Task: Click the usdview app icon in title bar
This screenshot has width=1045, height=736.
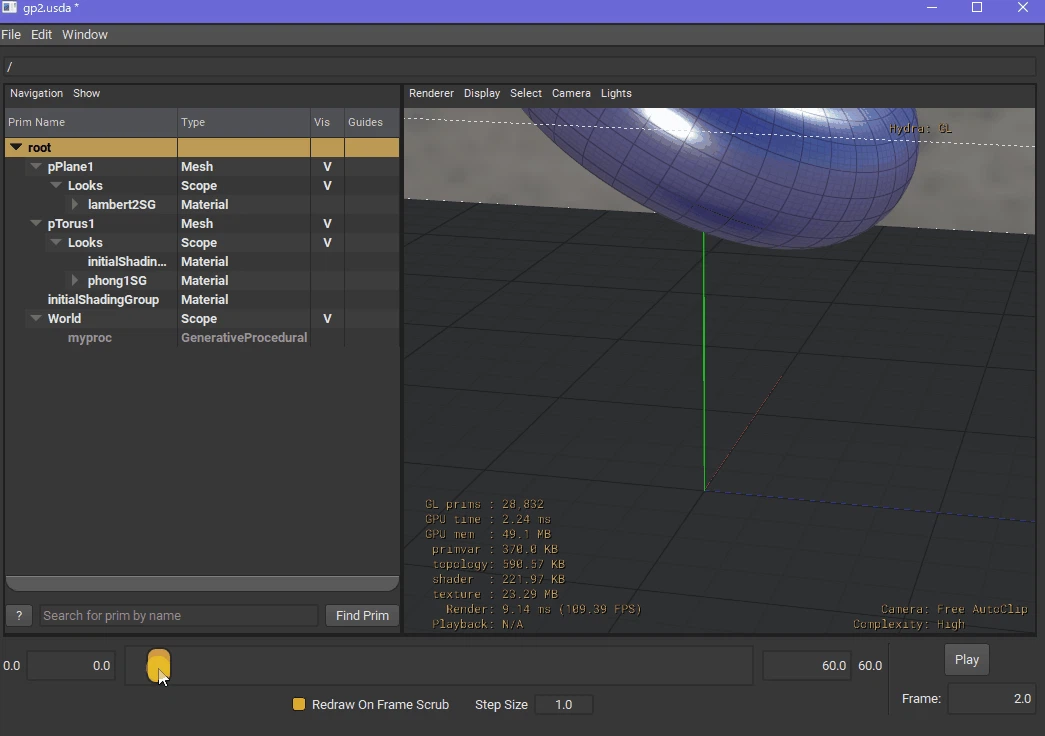Action: click(x=9, y=8)
